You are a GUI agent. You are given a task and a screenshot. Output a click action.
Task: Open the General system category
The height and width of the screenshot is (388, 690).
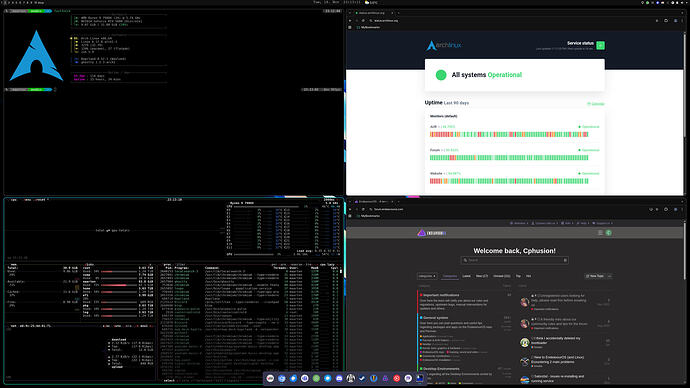435,318
